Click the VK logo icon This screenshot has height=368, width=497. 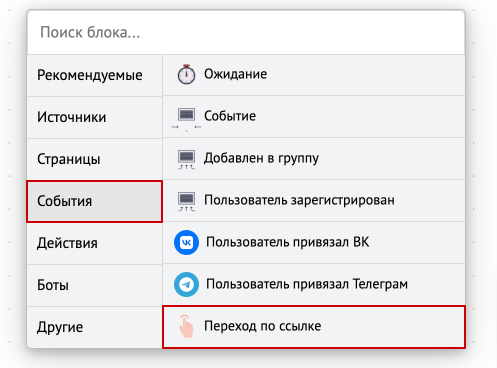click(x=186, y=242)
